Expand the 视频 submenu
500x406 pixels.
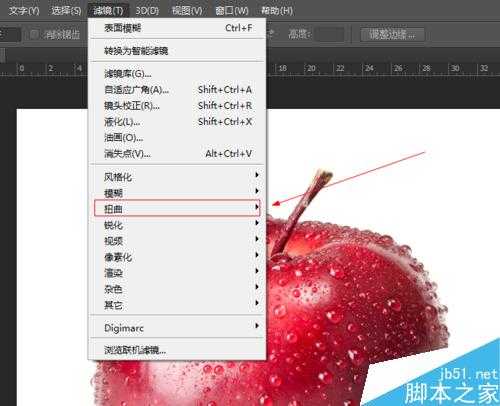(x=177, y=241)
